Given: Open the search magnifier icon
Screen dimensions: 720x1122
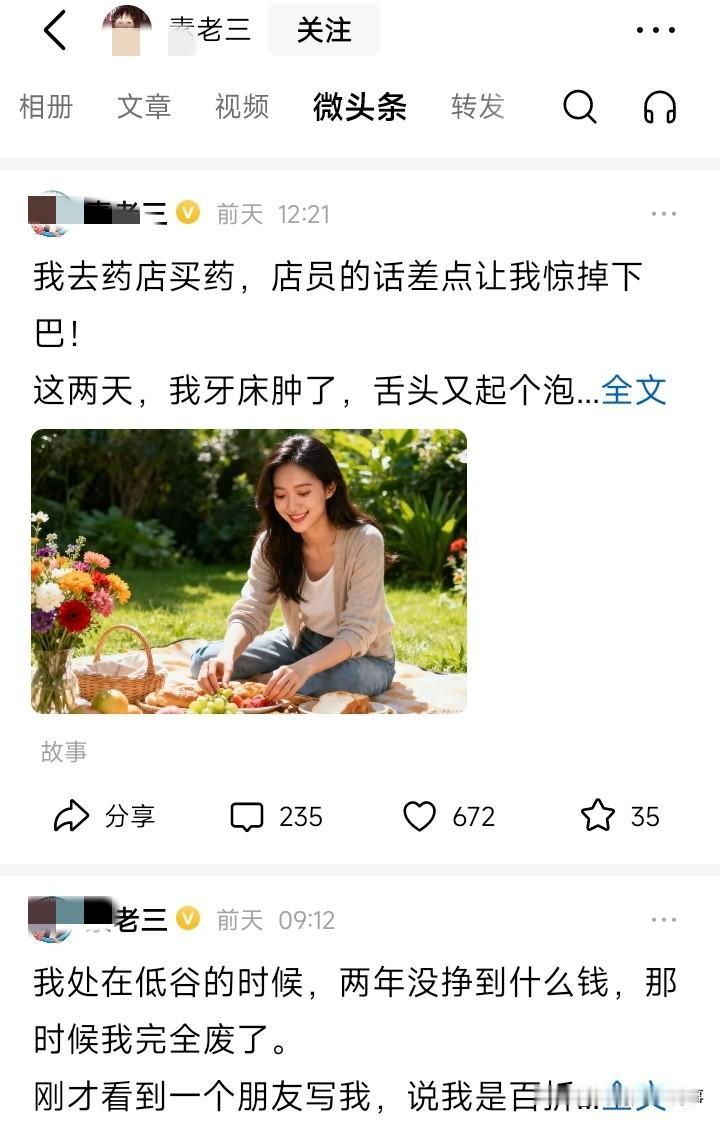Looking at the screenshot, I should (x=579, y=107).
